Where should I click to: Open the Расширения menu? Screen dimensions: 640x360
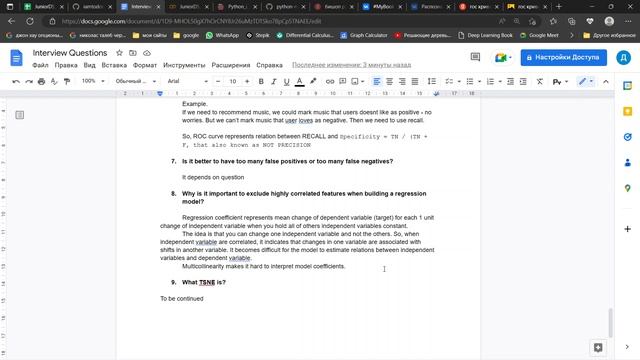(231, 65)
